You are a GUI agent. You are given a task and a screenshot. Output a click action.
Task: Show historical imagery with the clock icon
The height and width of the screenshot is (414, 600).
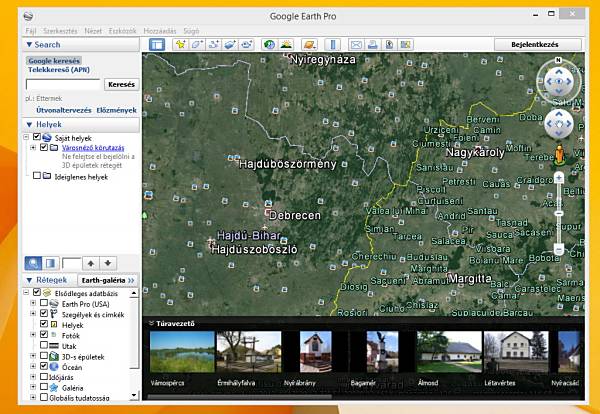click(269, 45)
